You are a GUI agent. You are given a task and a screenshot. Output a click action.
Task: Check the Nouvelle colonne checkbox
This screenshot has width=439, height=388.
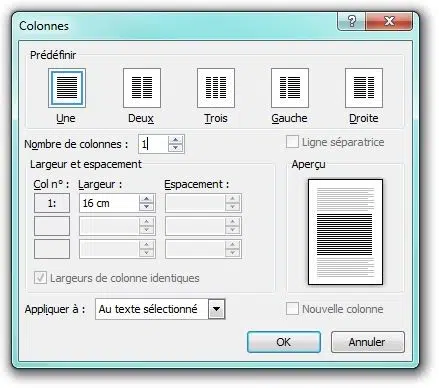click(x=292, y=309)
